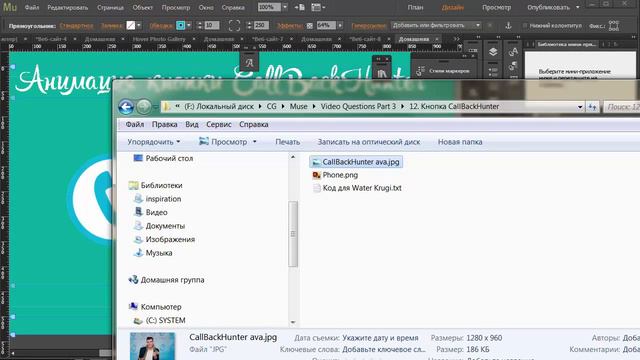Open the Сервис menu in Explorer
The width and height of the screenshot is (640, 360).
click(x=219, y=124)
